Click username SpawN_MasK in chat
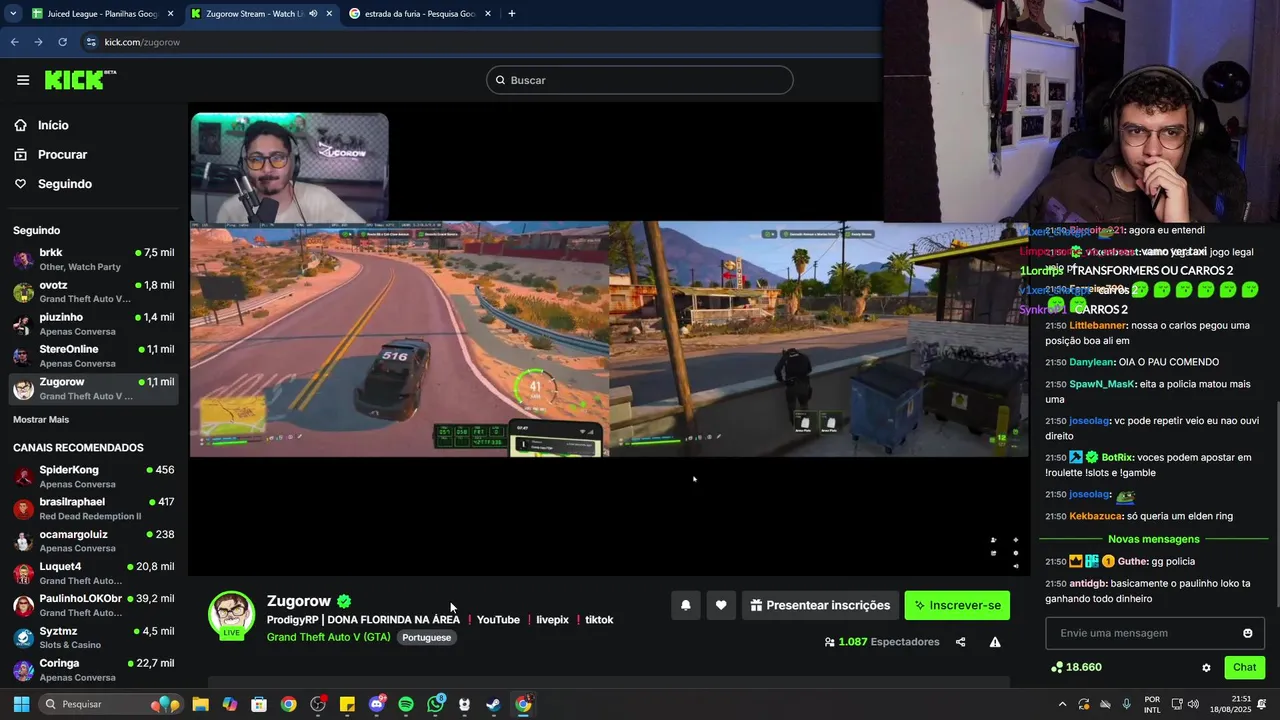Image resolution: width=1280 pixels, height=720 pixels. pos(1102,384)
